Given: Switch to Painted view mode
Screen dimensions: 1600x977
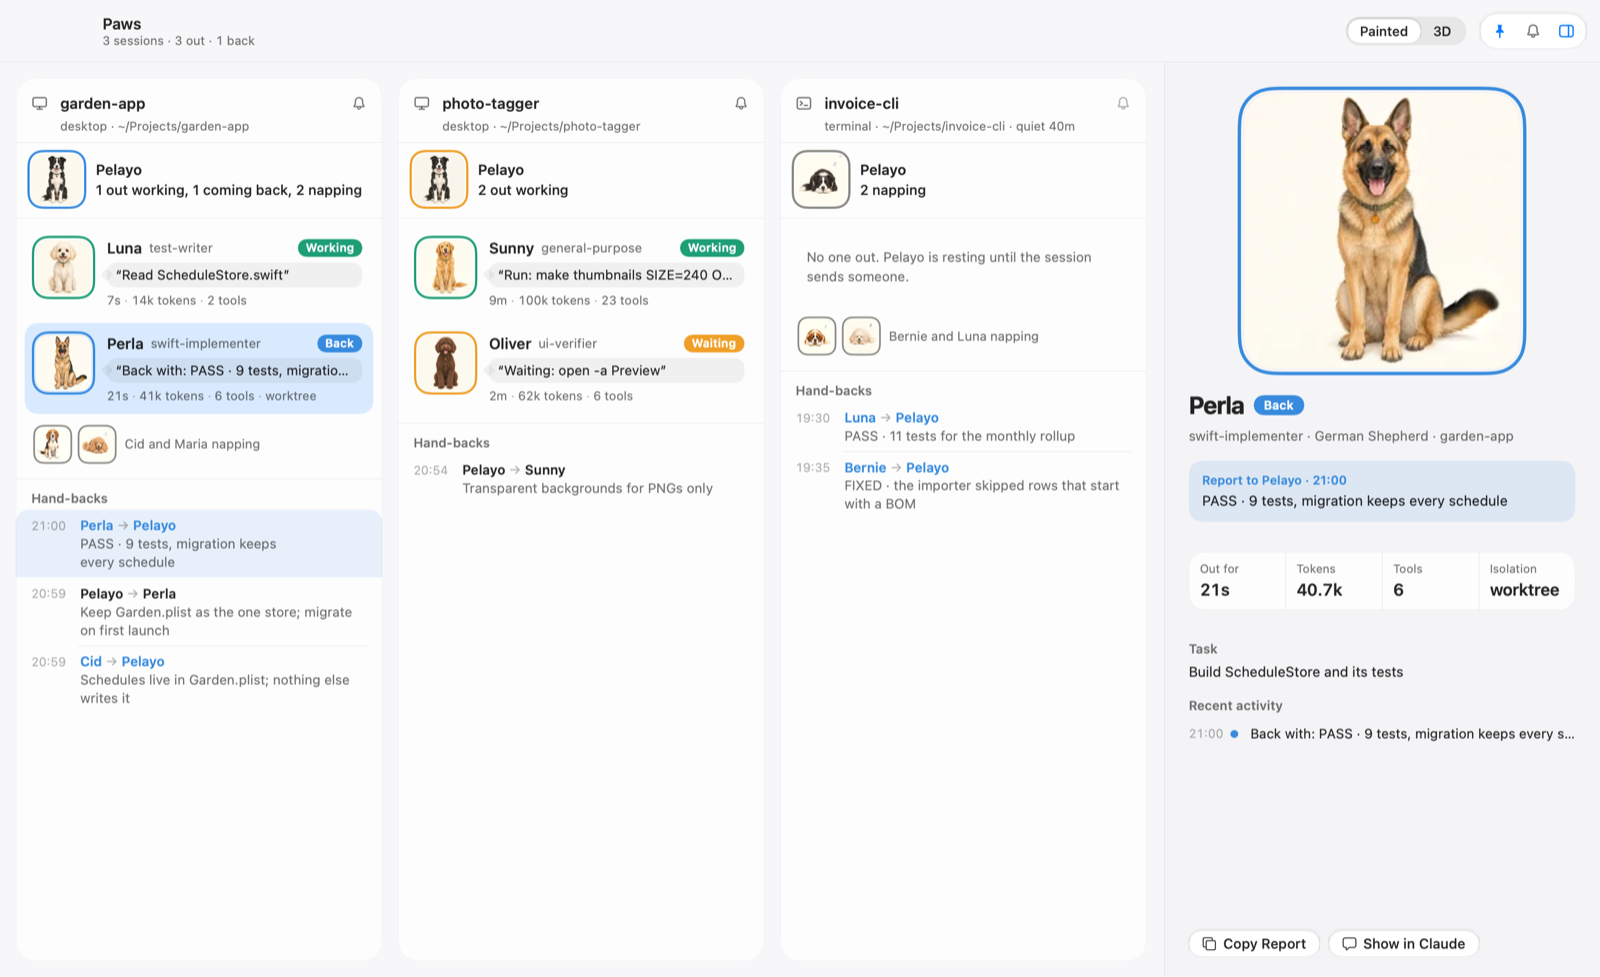Looking at the screenshot, I should coord(1383,31).
